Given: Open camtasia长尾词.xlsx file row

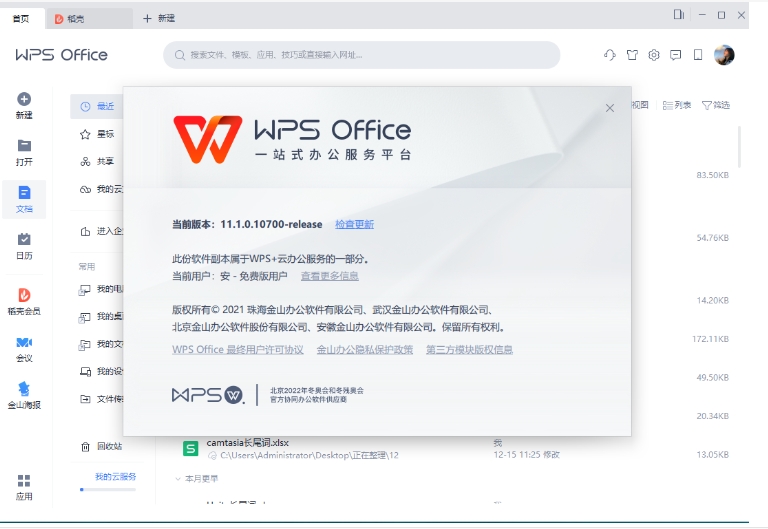Looking at the screenshot, I should coord(456,449).
